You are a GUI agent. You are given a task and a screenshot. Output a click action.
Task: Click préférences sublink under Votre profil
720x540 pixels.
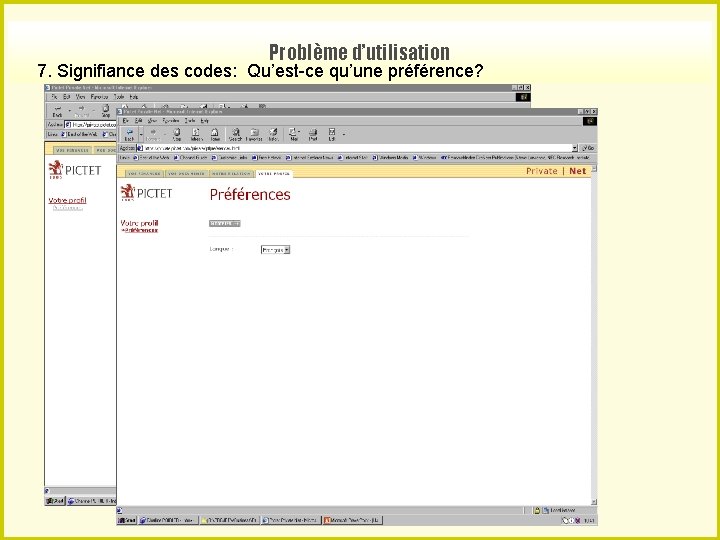point(141,230)
